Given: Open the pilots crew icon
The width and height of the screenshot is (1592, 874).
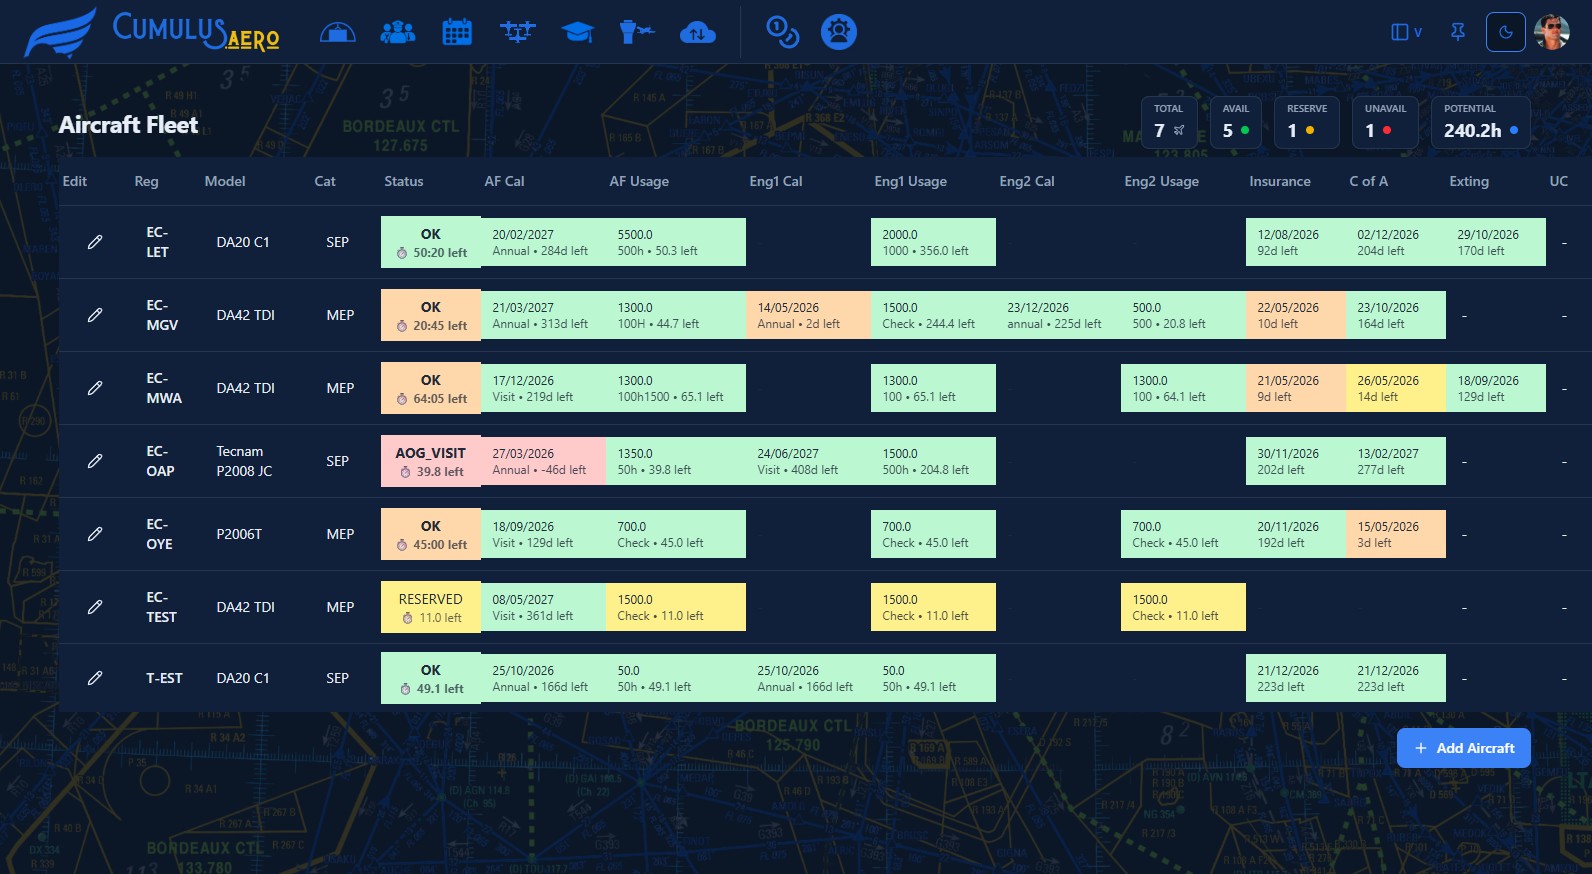Looking at the screenshot, I should (398, 32).
